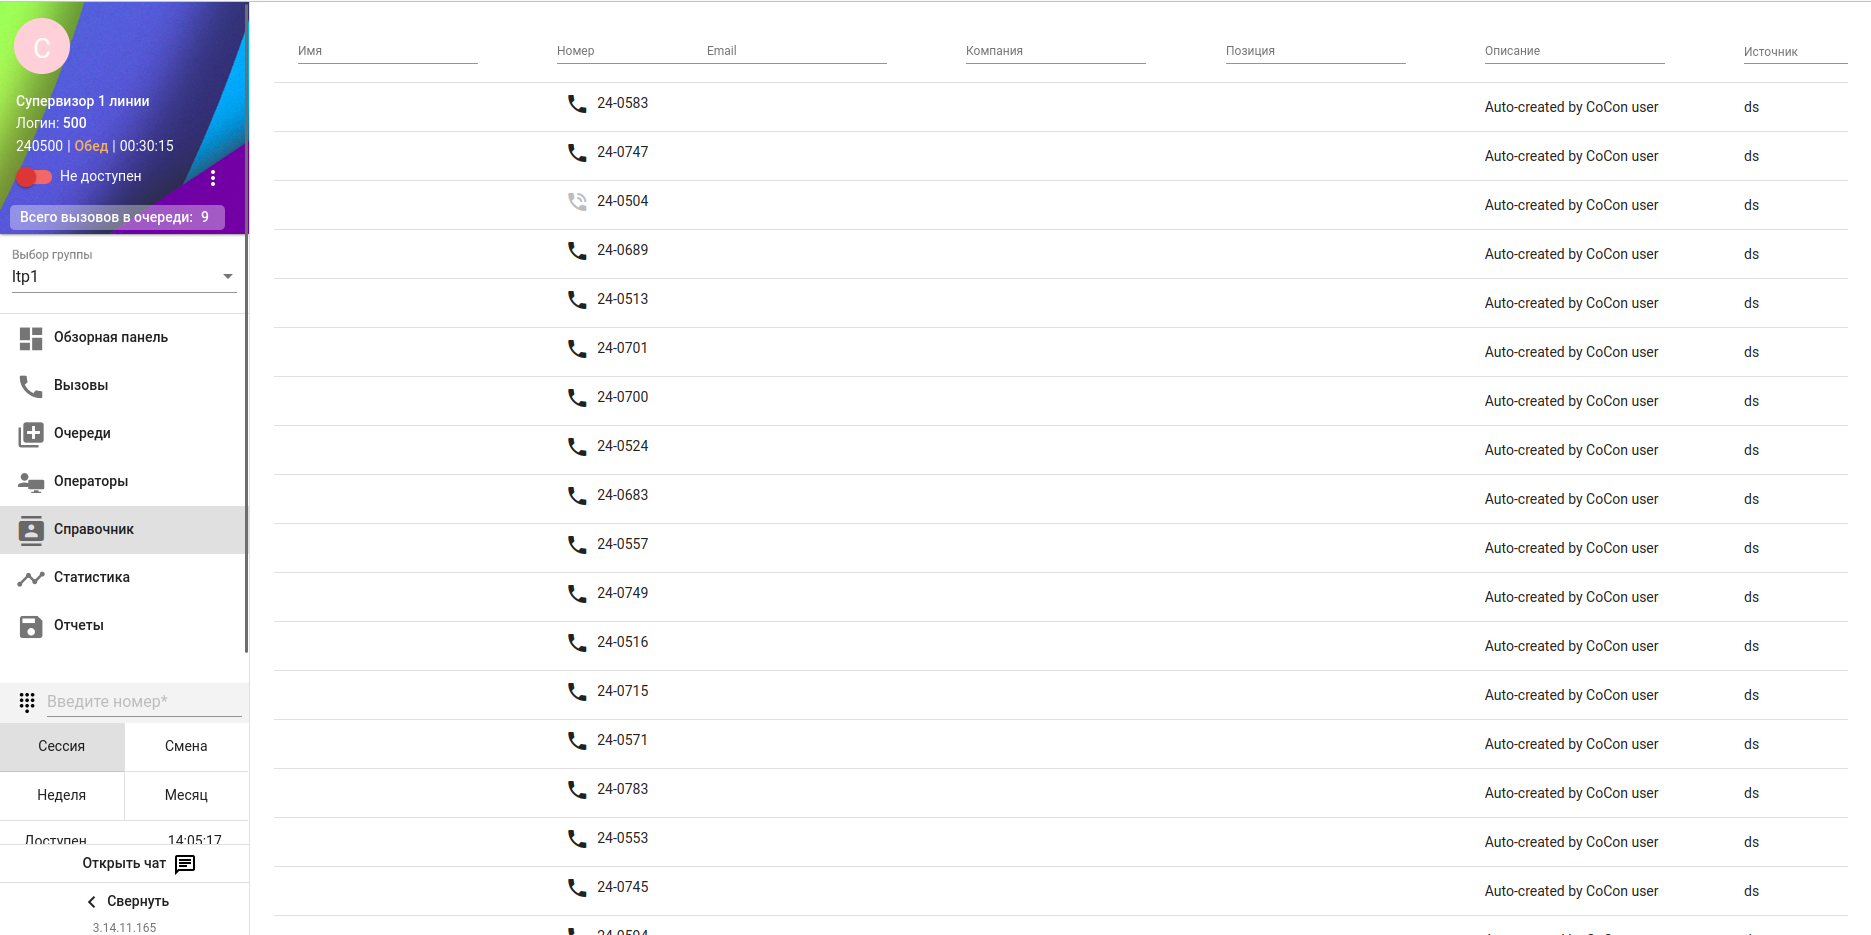Collapse the sidebar using Свернуть
Viewport: 1871px width, 935px height.
[126, 901]
